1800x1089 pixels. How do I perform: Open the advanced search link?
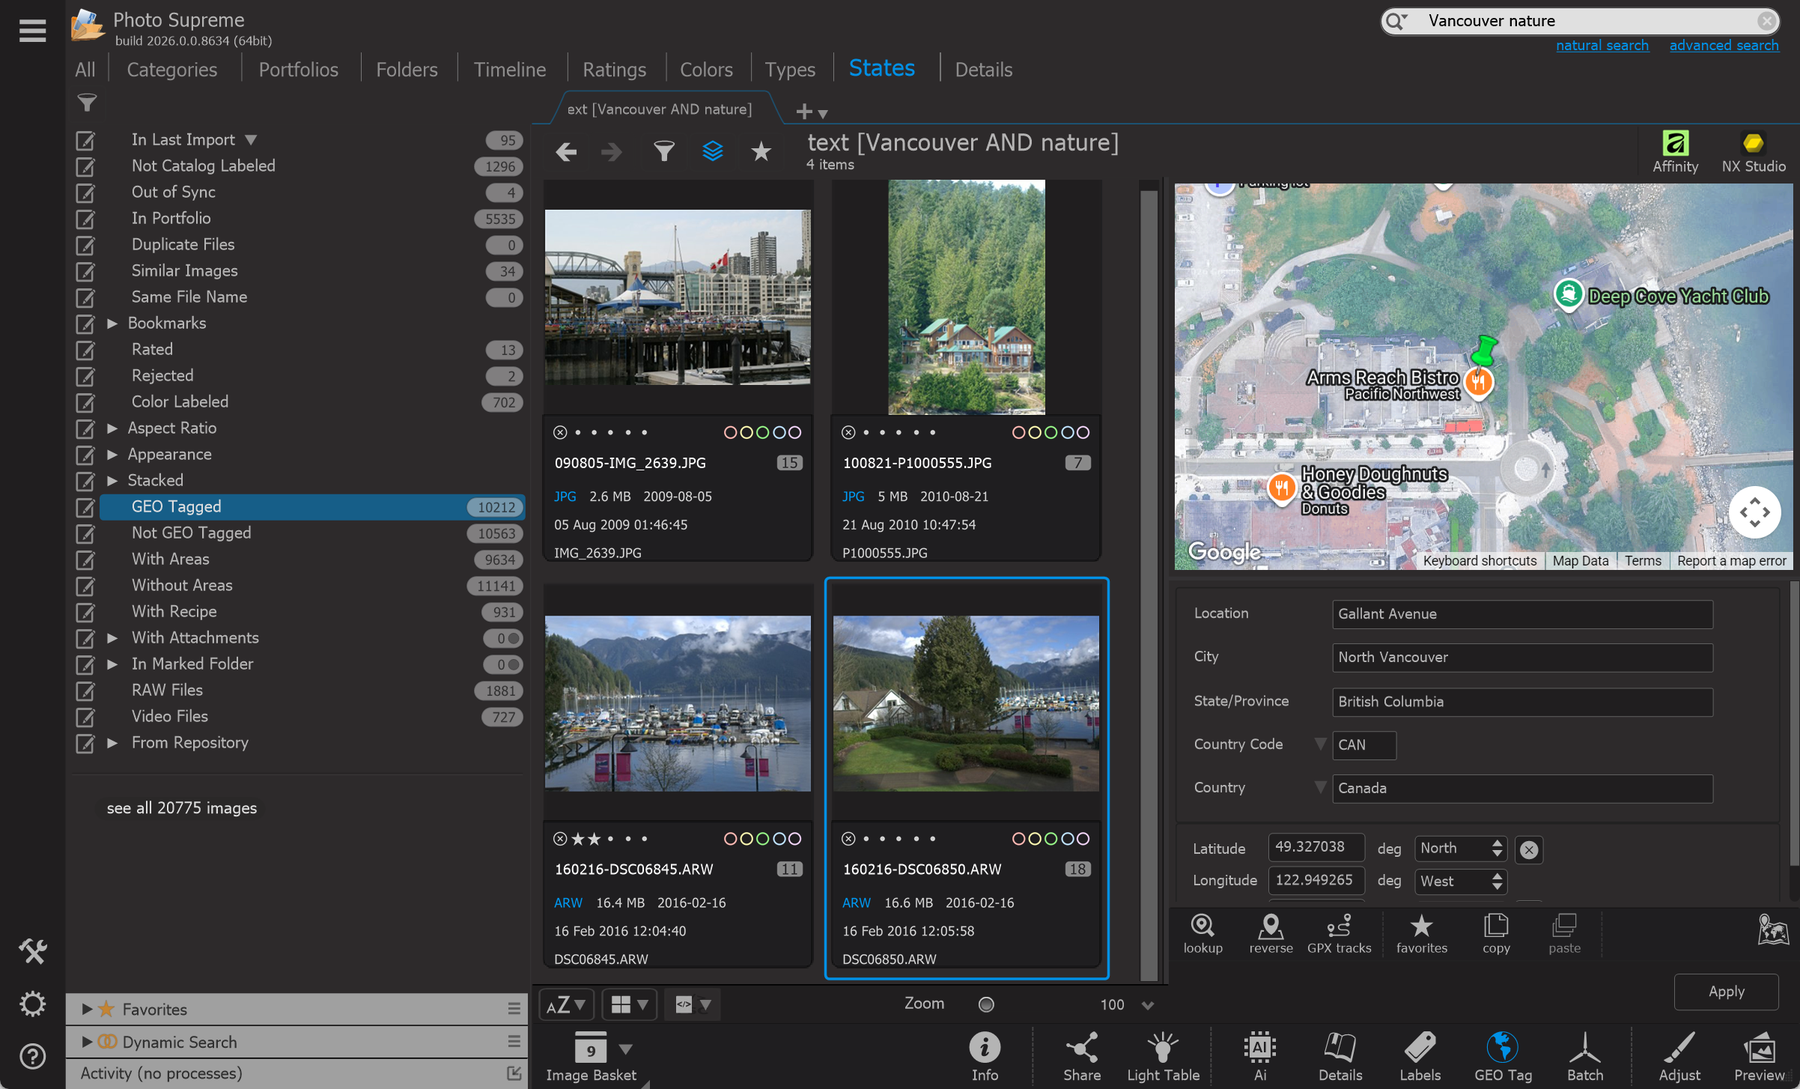pyautogui.click(x=1724, y=45)
